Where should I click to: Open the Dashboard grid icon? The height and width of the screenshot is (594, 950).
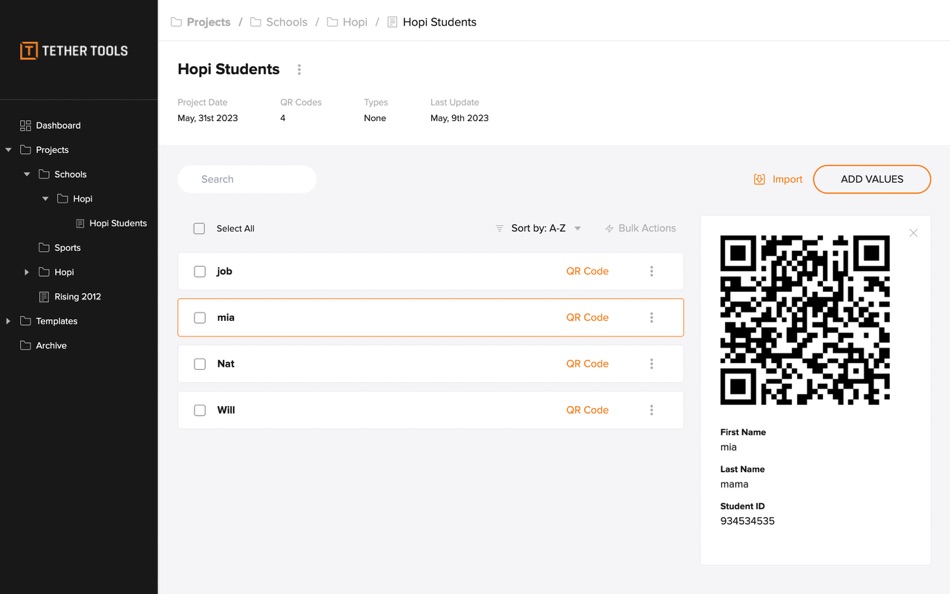pyautogui.click(x=25, y=125)
